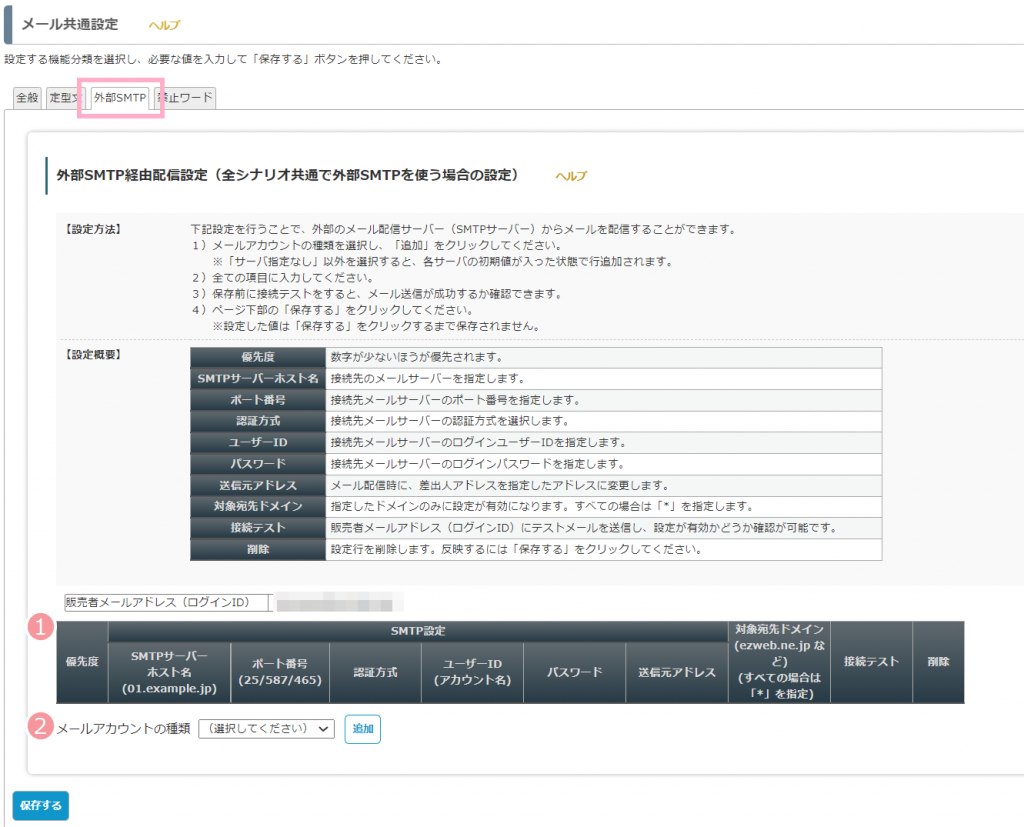
Task: Click the 送信元アドレス column header in SMTP table
Action: [x=677, y=672]
